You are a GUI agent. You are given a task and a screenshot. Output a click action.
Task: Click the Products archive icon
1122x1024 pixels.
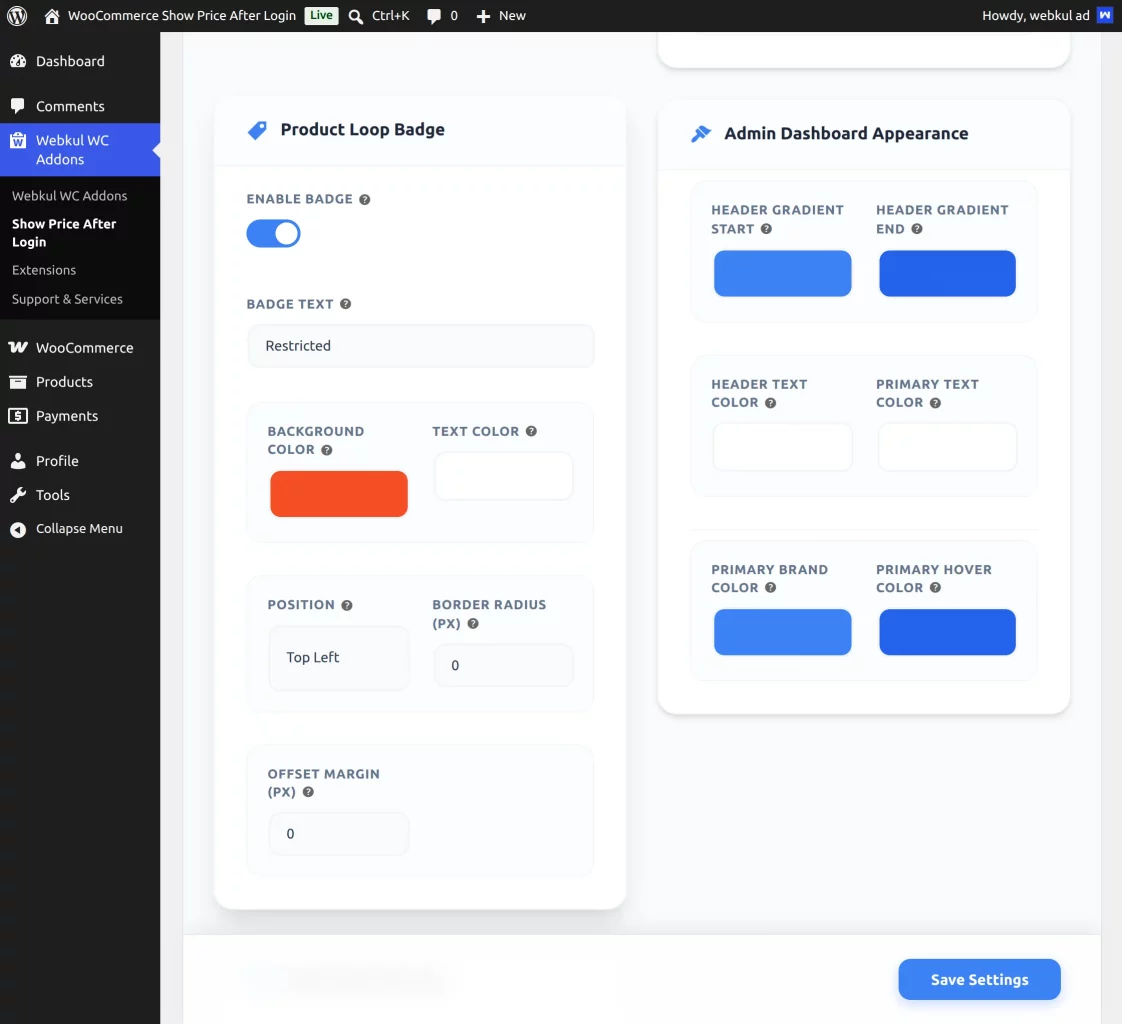point(18,381)
